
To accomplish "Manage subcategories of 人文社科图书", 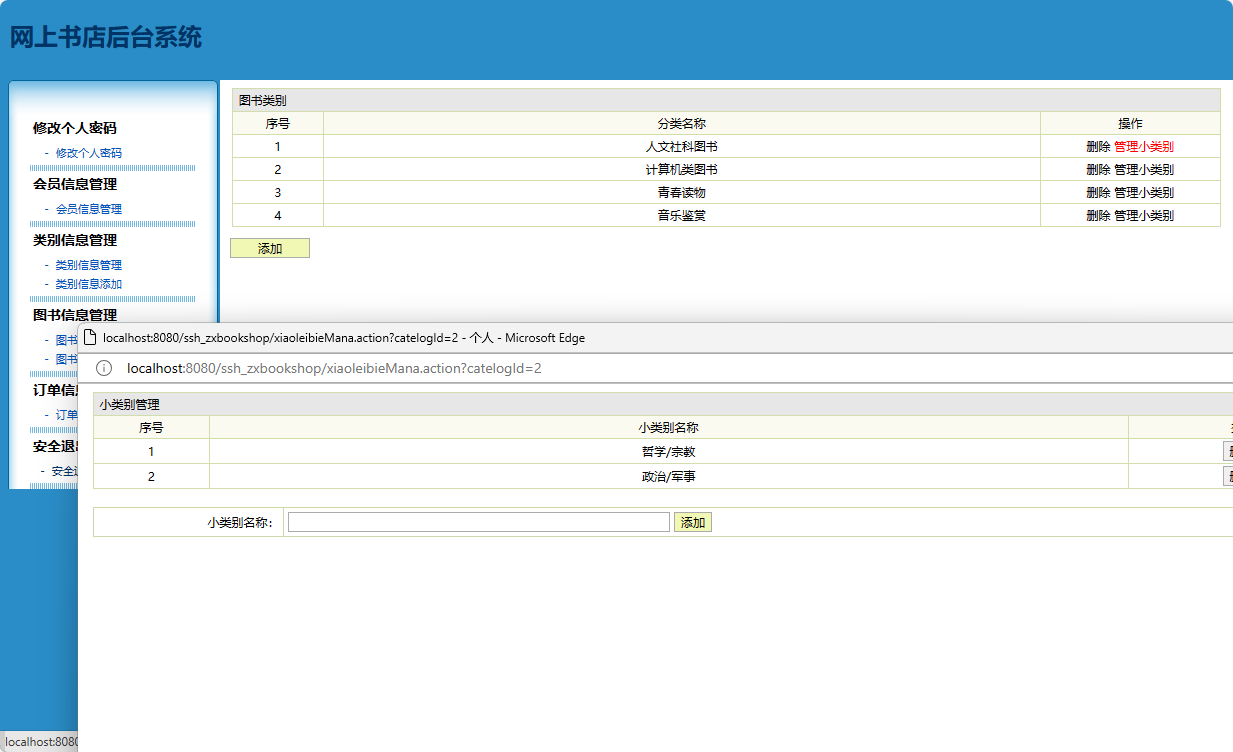I will [x=1144, y=146].
